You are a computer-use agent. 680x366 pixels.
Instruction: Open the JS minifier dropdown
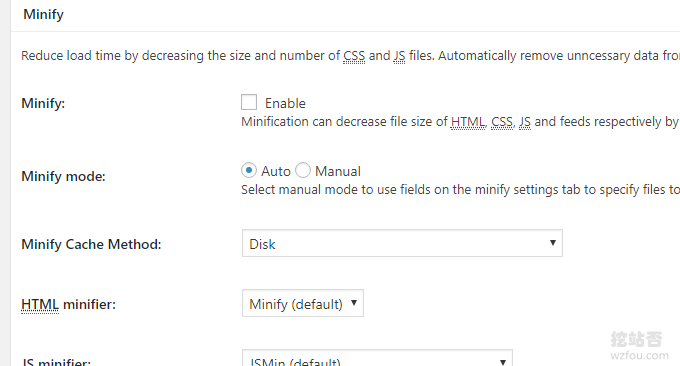coord(377,358)
